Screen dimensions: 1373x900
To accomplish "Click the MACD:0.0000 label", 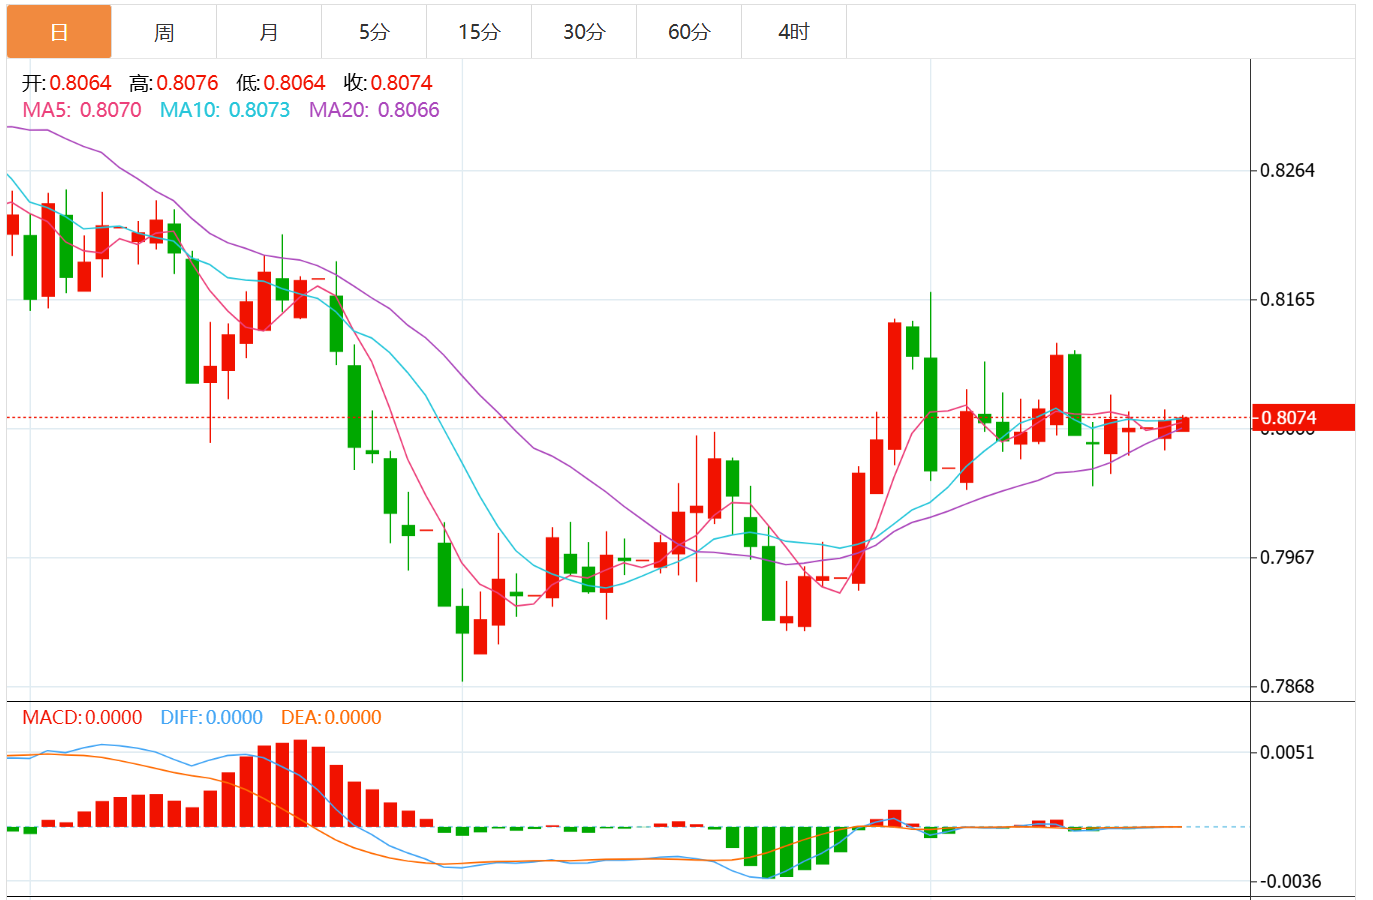I will (82, 717).
